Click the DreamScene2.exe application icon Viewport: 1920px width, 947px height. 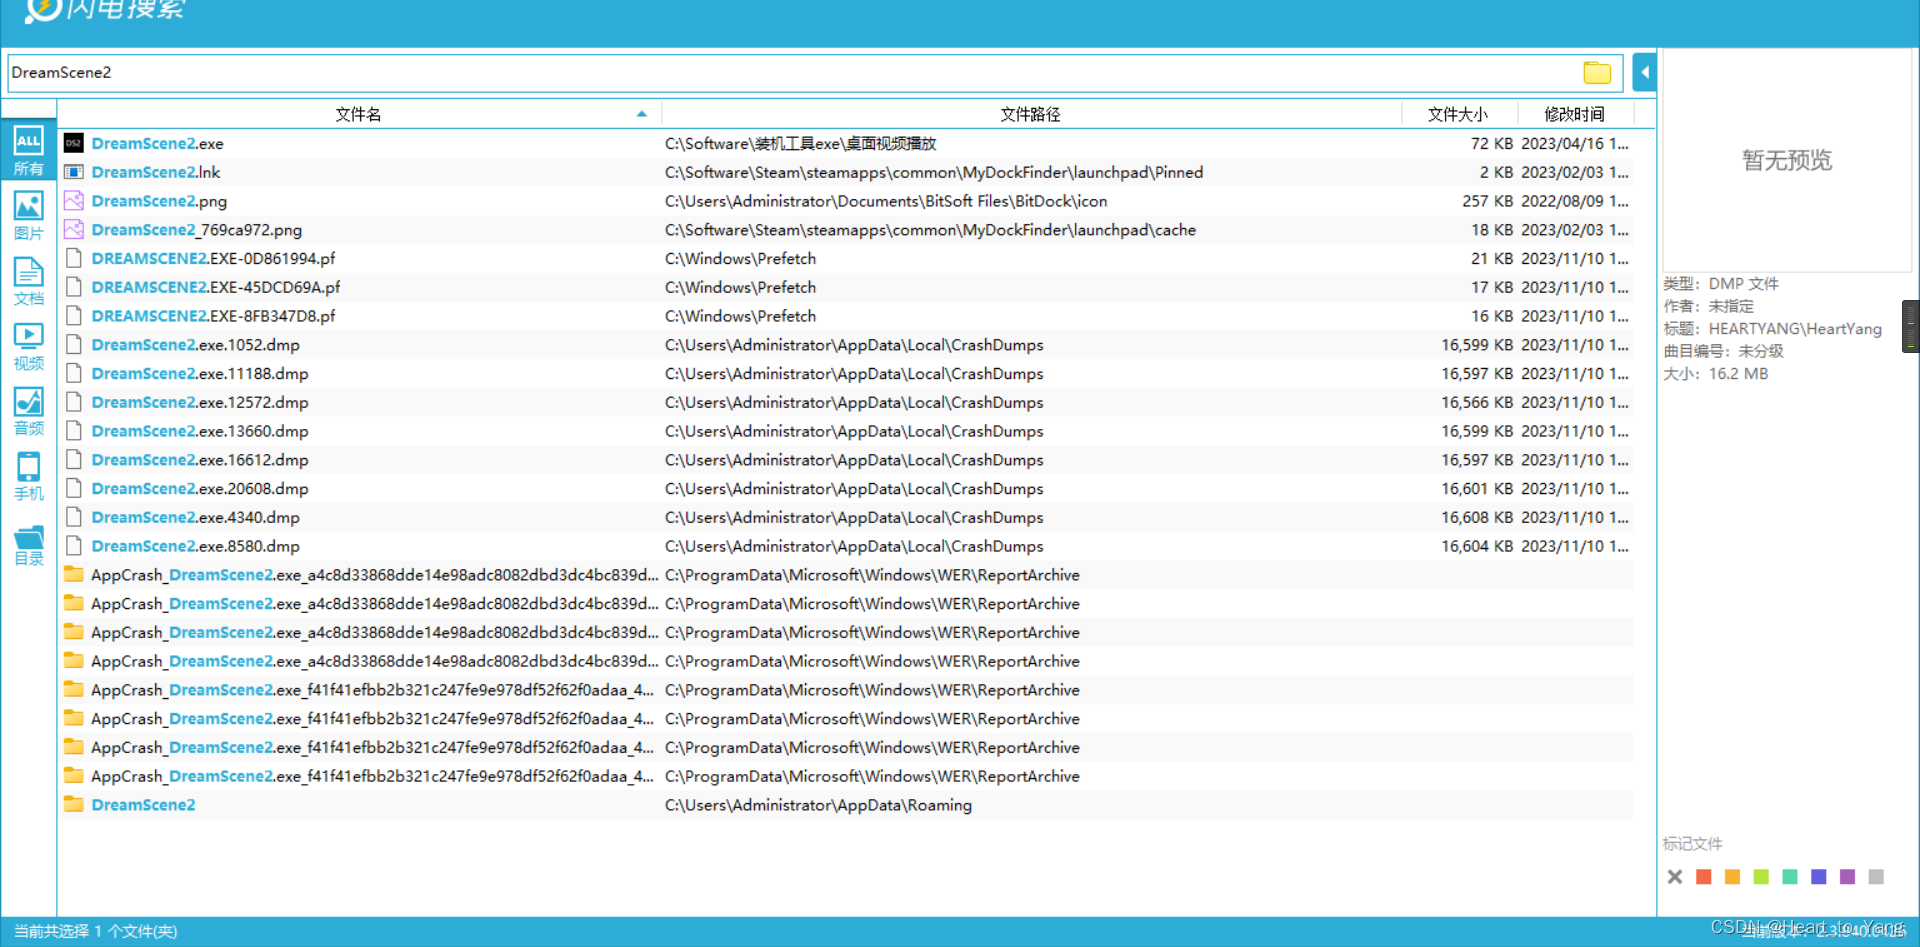click(x=73, y=143)
